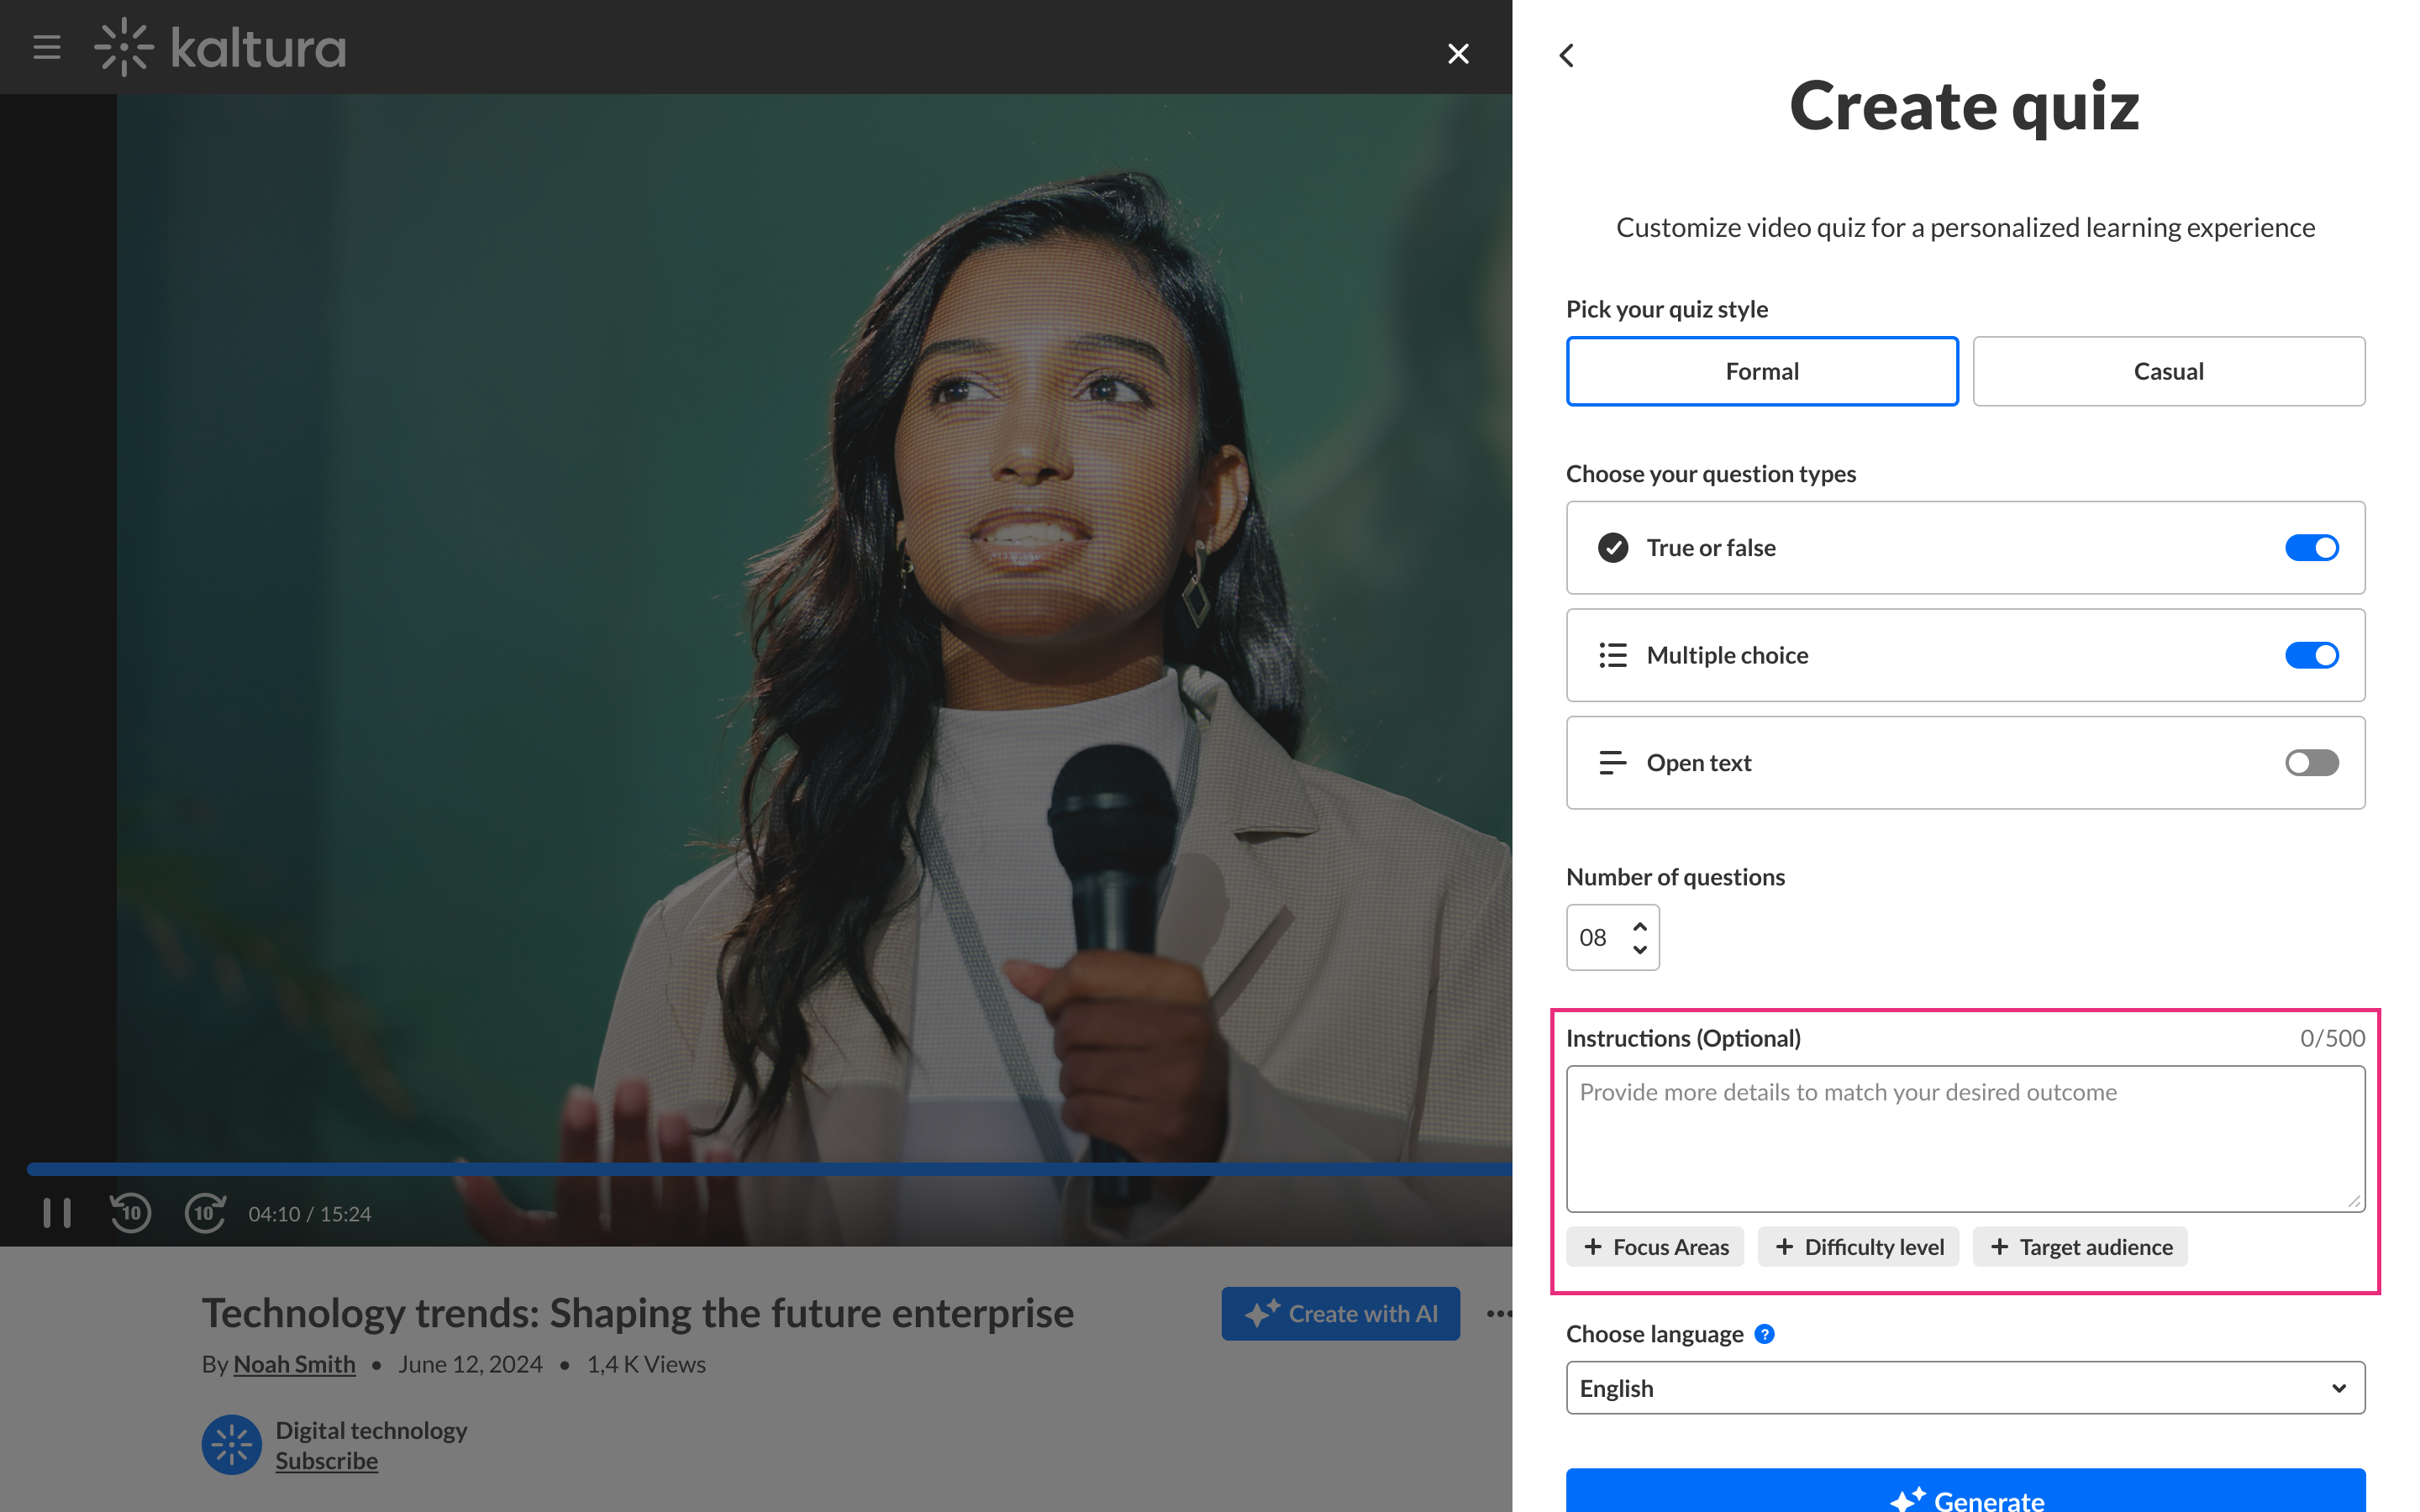The width and height of the screenshot is (2420, 1512).
Task: Select the Formal quiz style
Action: coord(1762,371)
